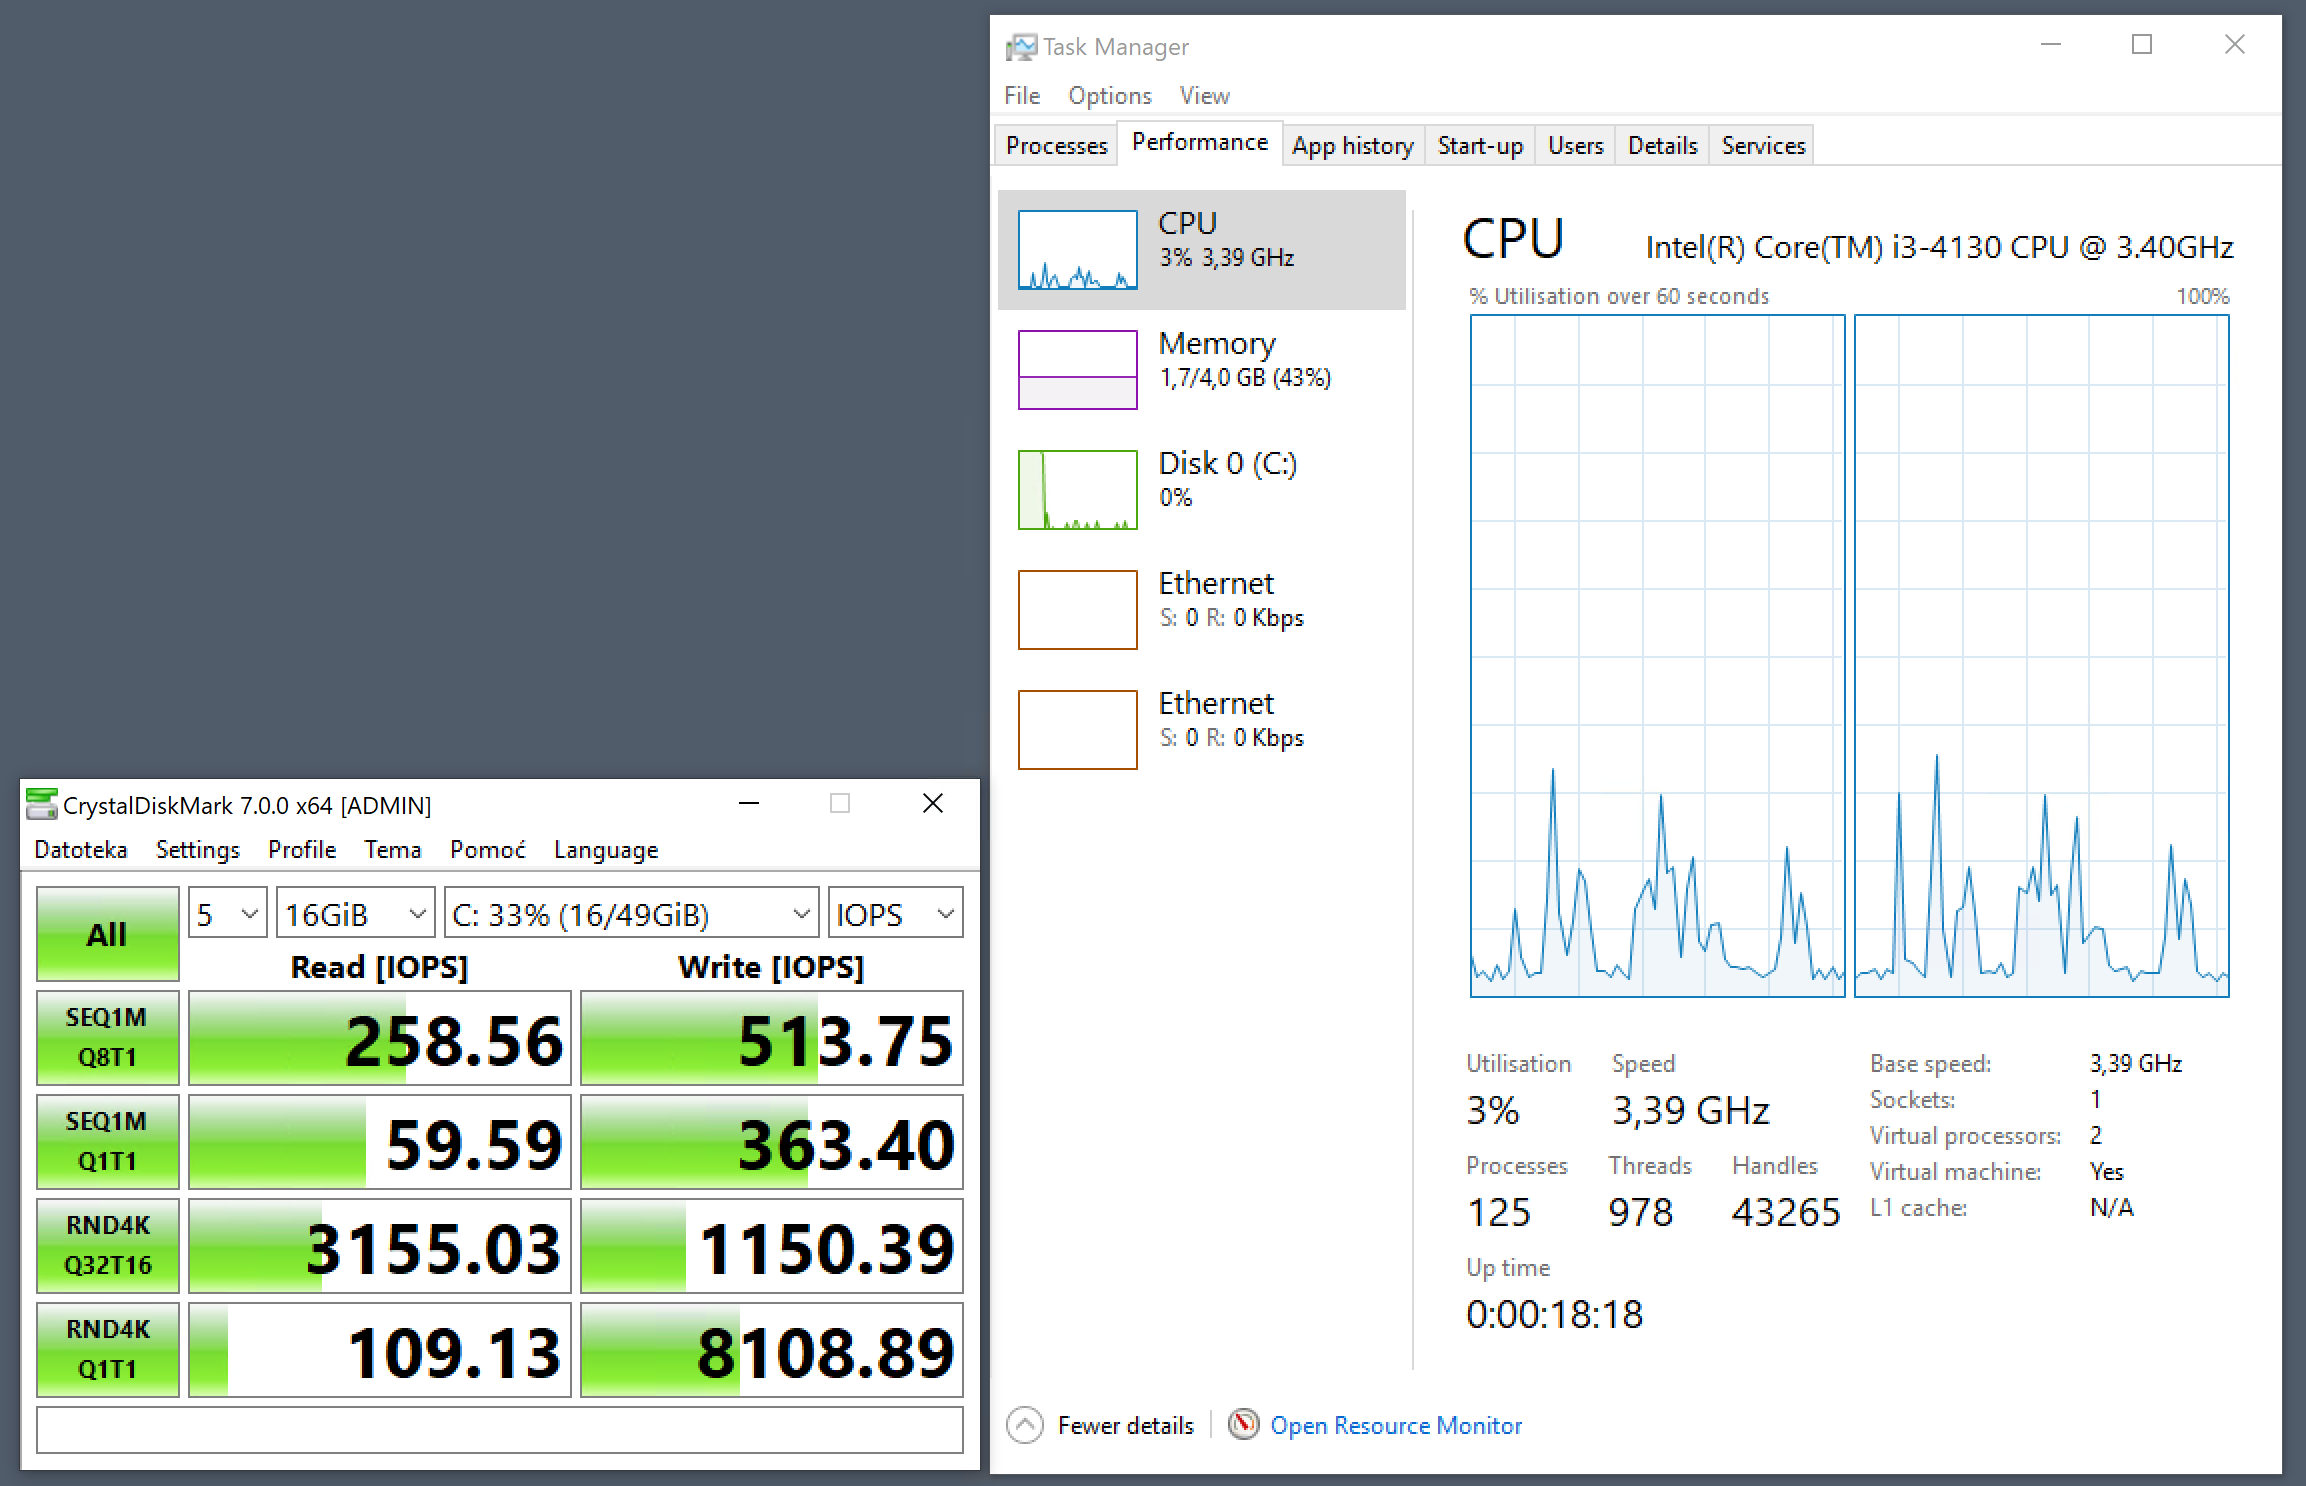The height and width of the screenshot is (1486, 2306).
Task: Click the SEQ1M Q8T1 write result 513.75
Action: tap(772, 1038)
